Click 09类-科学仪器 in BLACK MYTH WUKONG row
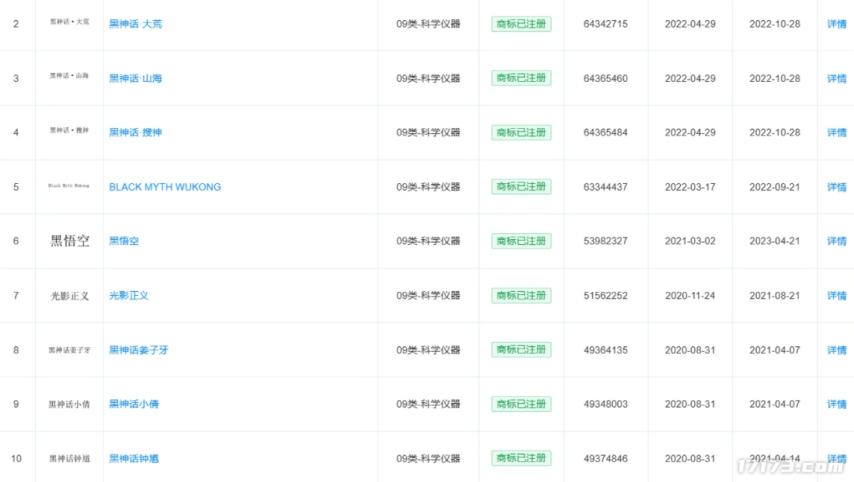Image resolution: width=854 pixels, height=482 pixels. [x=428, y=187]
